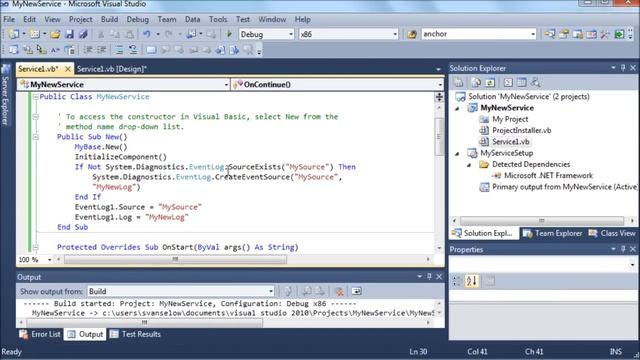Open the Build menu
Screen dimensions: 640x360
pos(109,19)
